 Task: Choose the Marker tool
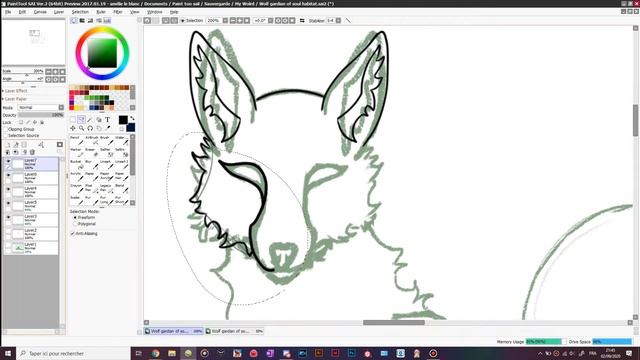coord(76,152)
